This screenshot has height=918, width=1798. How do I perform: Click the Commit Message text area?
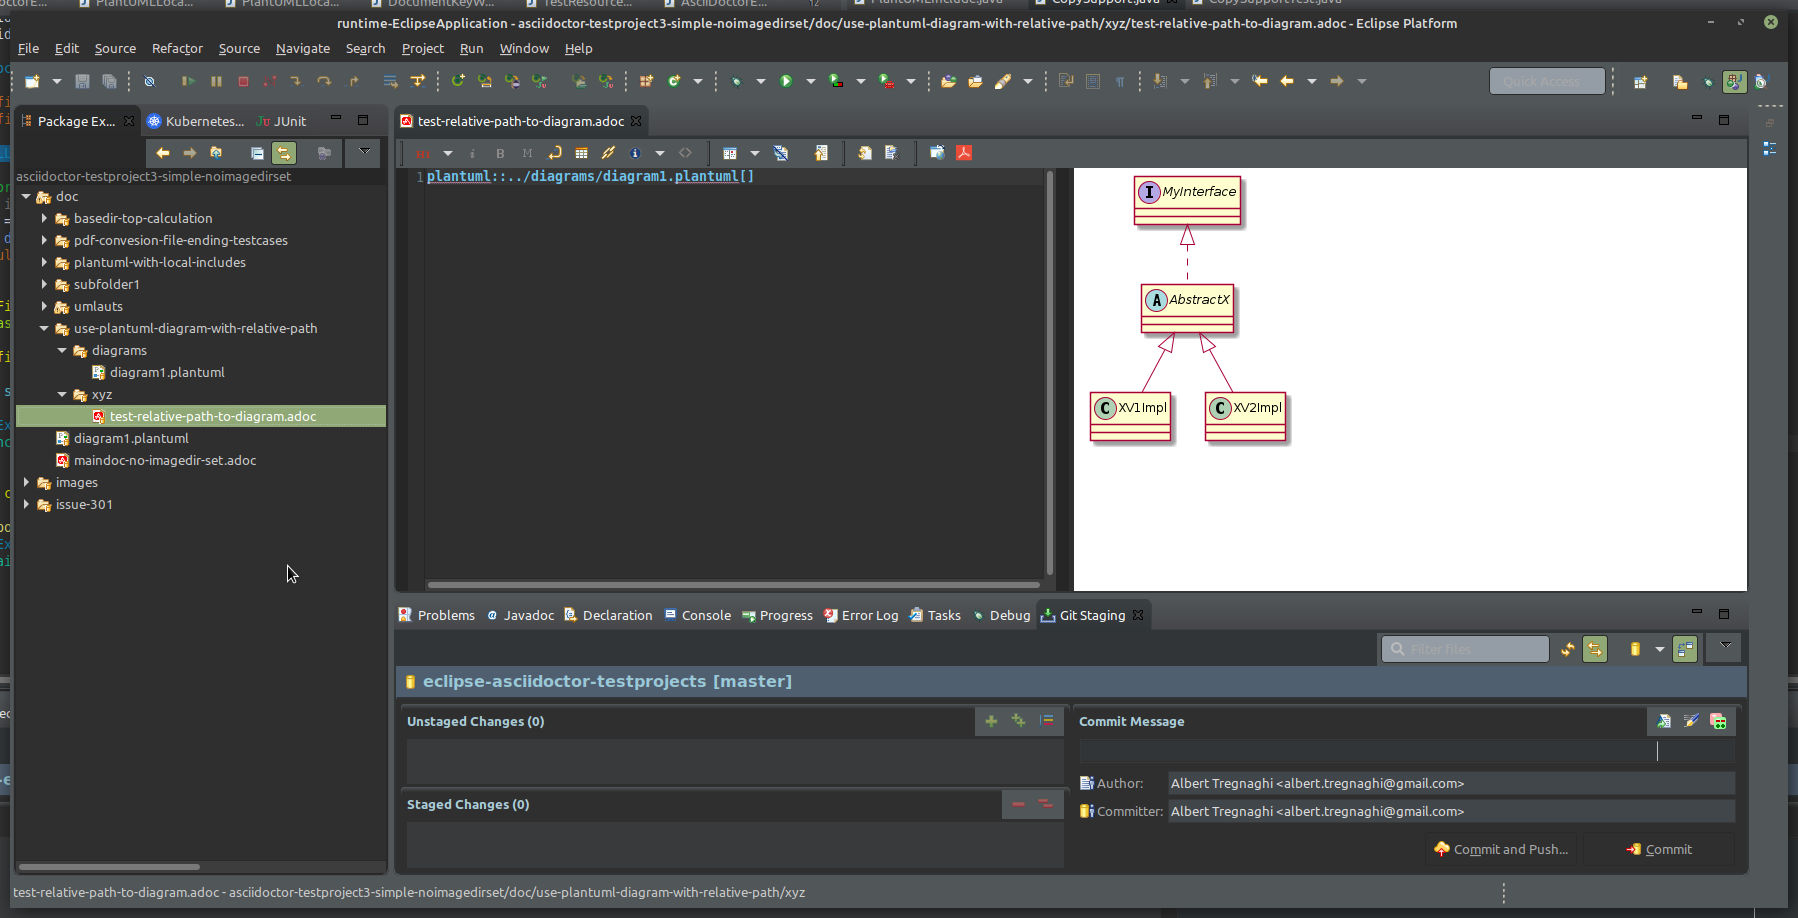[x=1406, y=751]
